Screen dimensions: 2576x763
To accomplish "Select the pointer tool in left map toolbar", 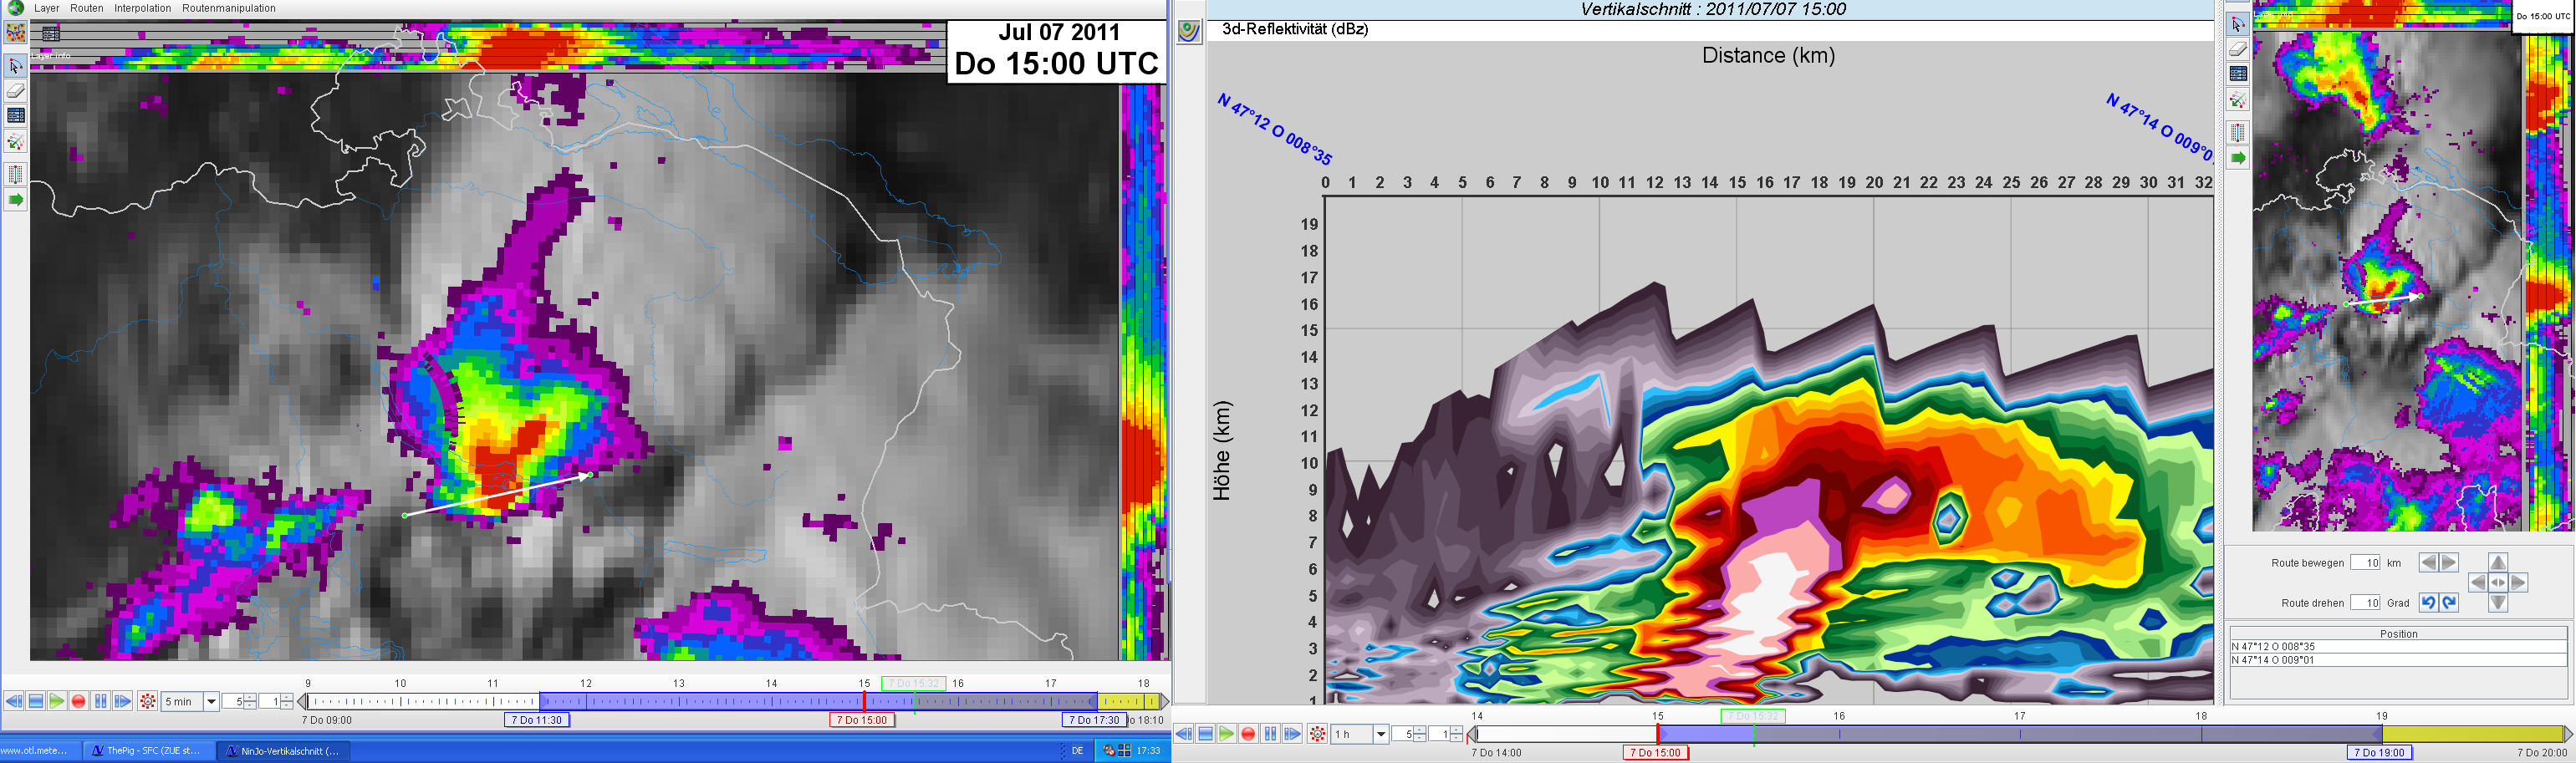I will coord(15,66).
